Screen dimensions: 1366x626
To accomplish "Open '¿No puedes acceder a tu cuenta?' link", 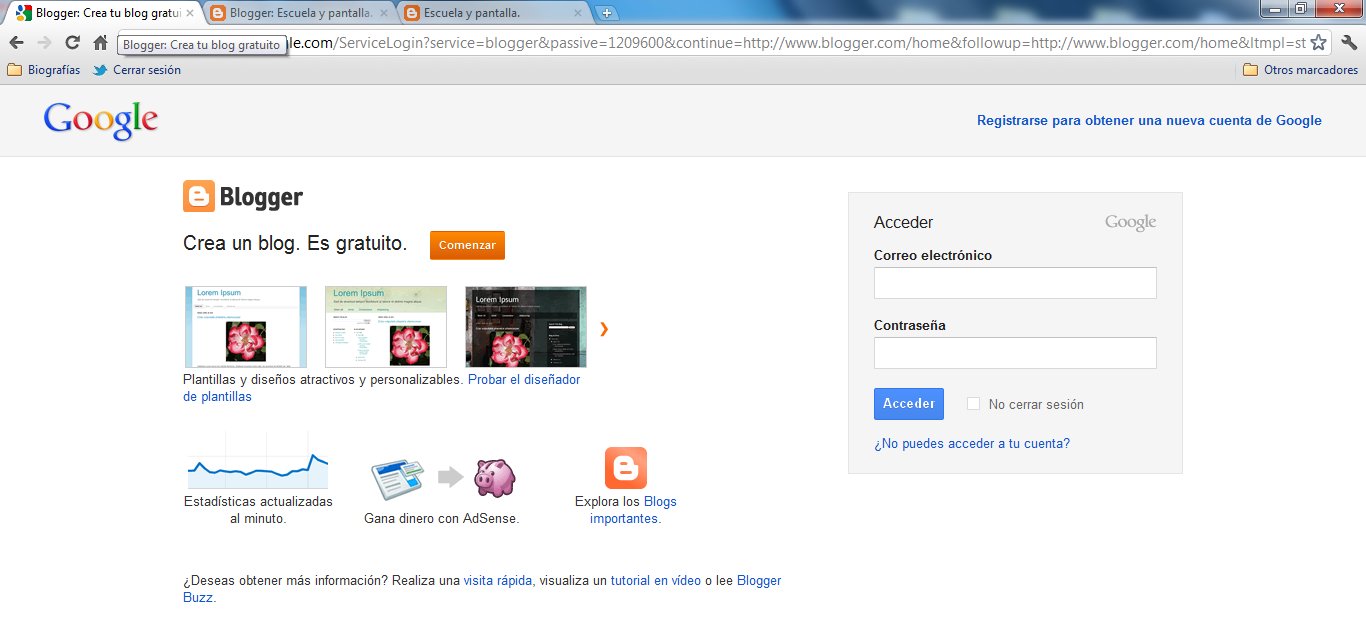I will click(972, 443).
